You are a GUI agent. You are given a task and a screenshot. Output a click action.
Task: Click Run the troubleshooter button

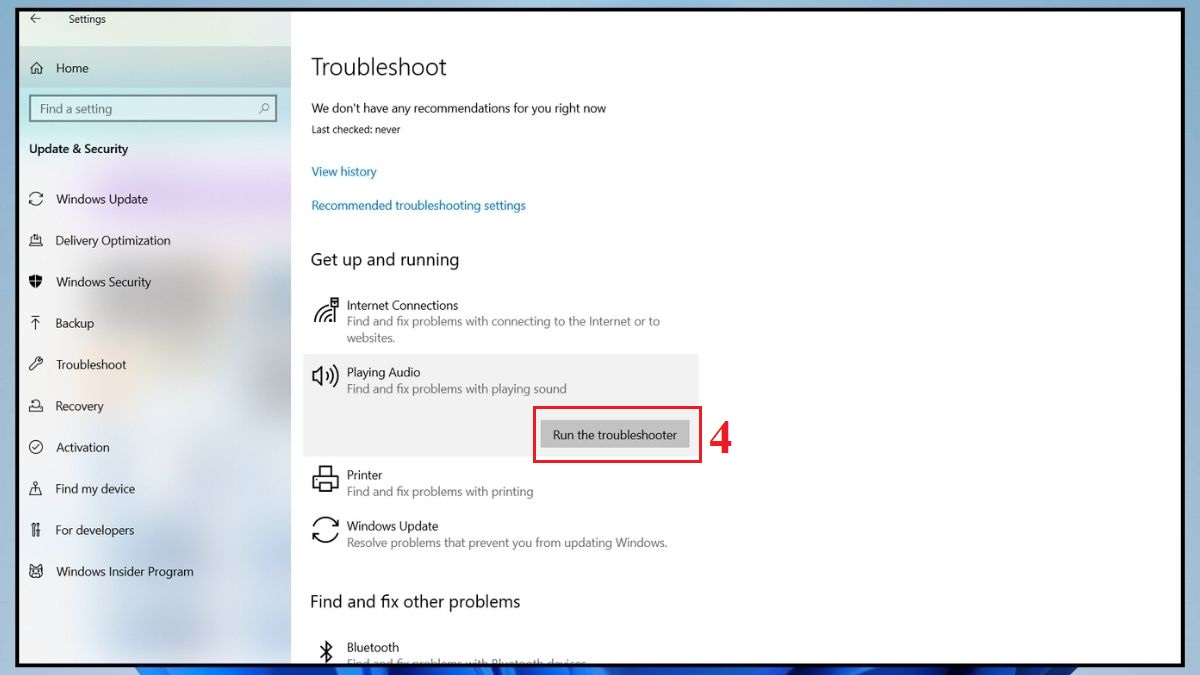(x=615, y=434)
